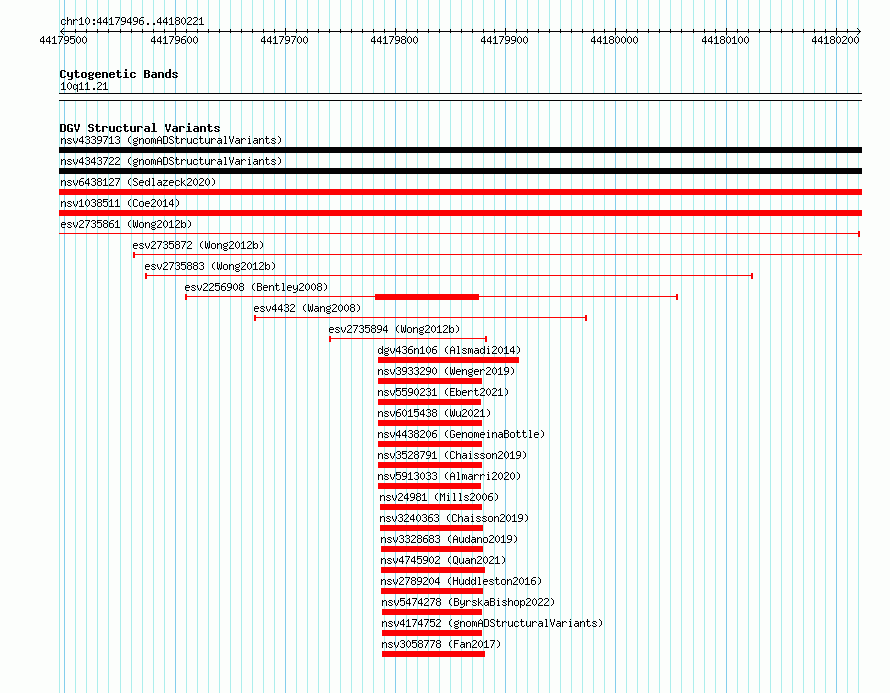Click the black bar under nsv4343722
Screen dimensions: 890x693
click(x=460, y=171)
